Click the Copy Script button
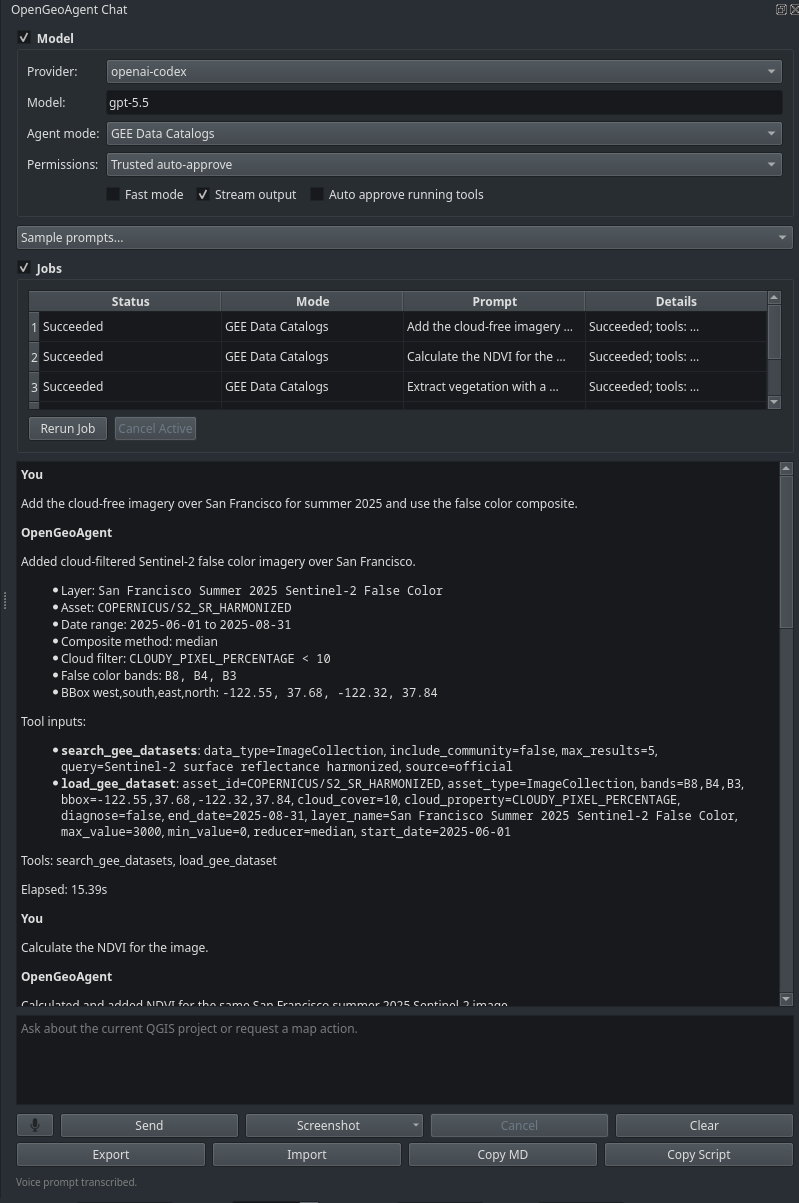Screen dimensions: 799x1203 click(x=699, y=1154)
